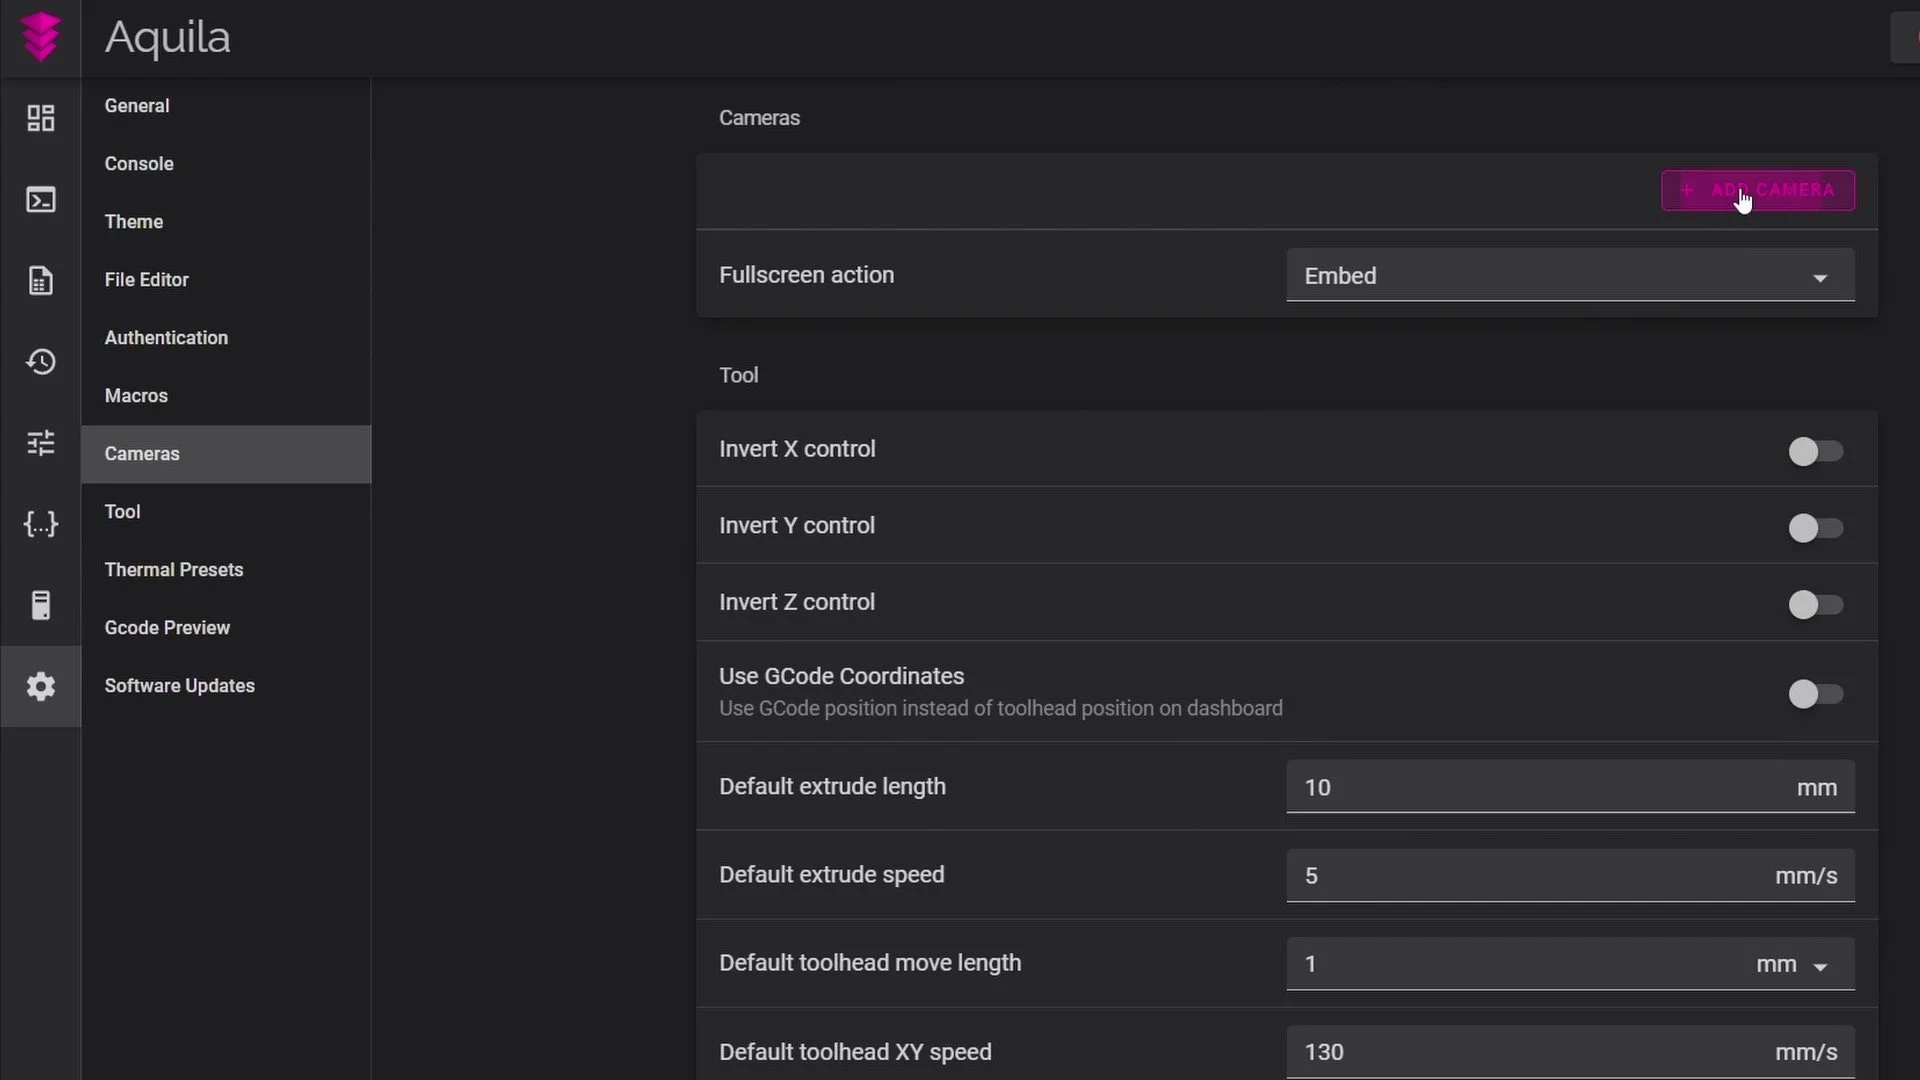Open the Tune sliders icon
1920x1080 pixels.
click(x=40, y=443)
